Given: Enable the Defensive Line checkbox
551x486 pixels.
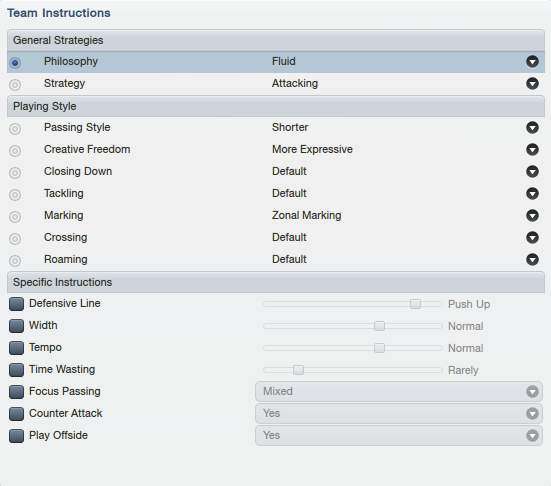Looking at the screenshot, I should click(17, 304).
